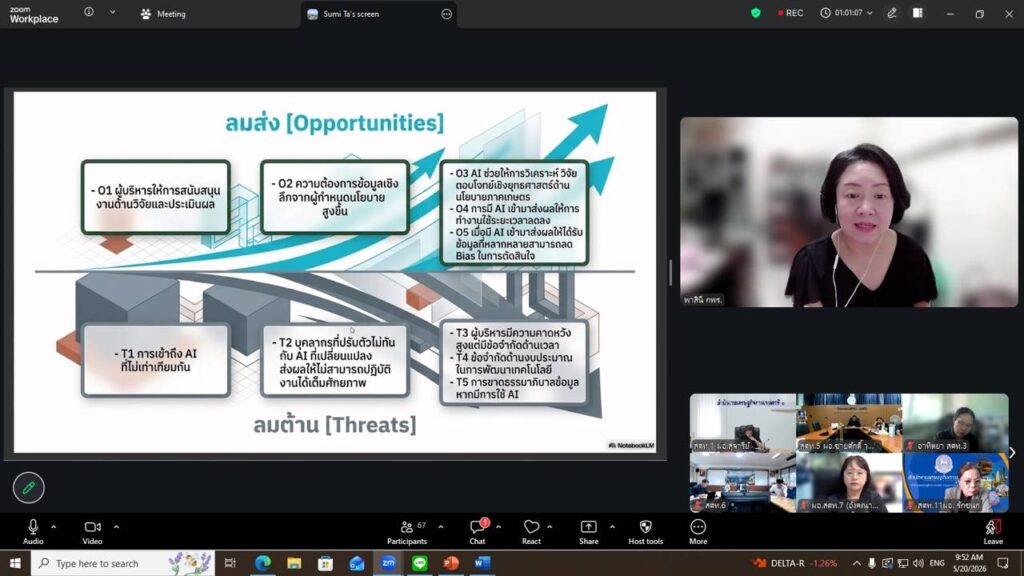This screenshot has width=1024, height=576.
Task: Expand audio settings arrow next to Audio
Action: pyautogui.click(x=54, y=526)
